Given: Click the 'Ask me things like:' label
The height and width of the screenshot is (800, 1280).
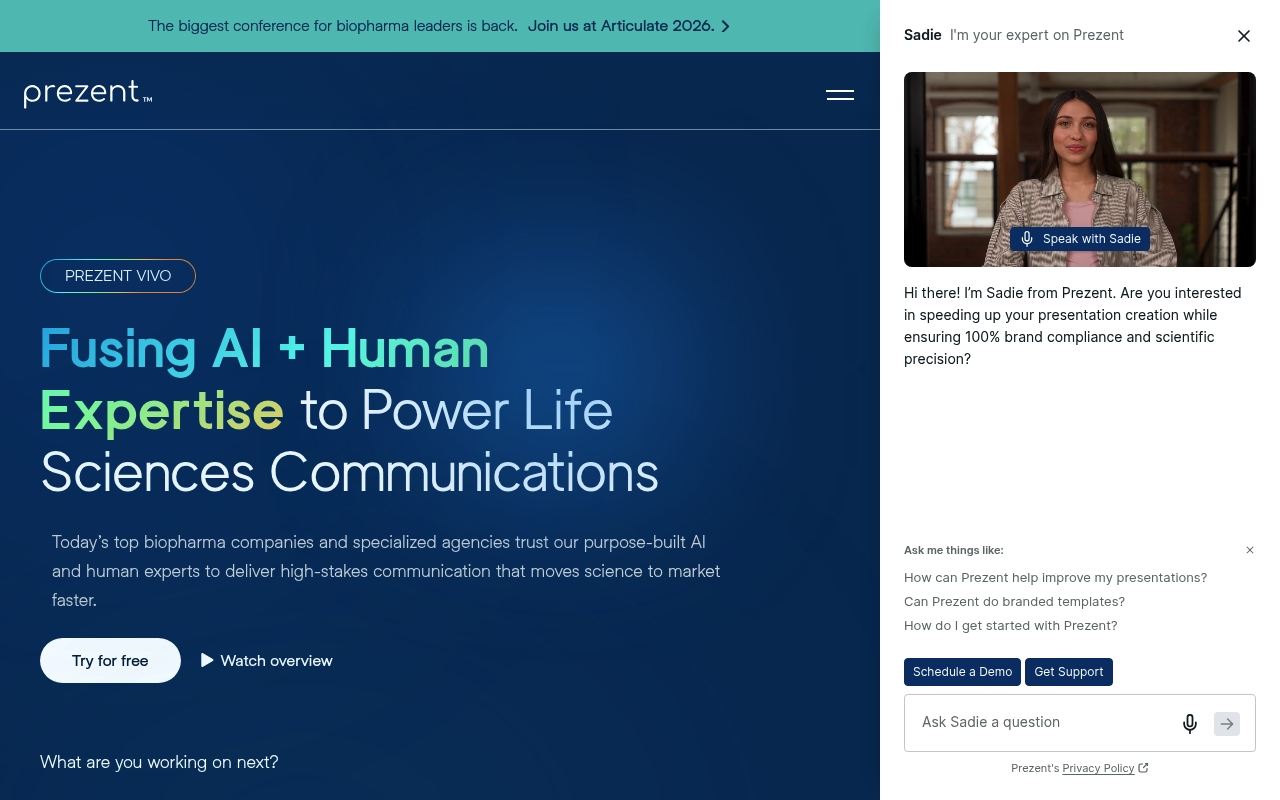Looking at the screenshot, I should point(953,550).
